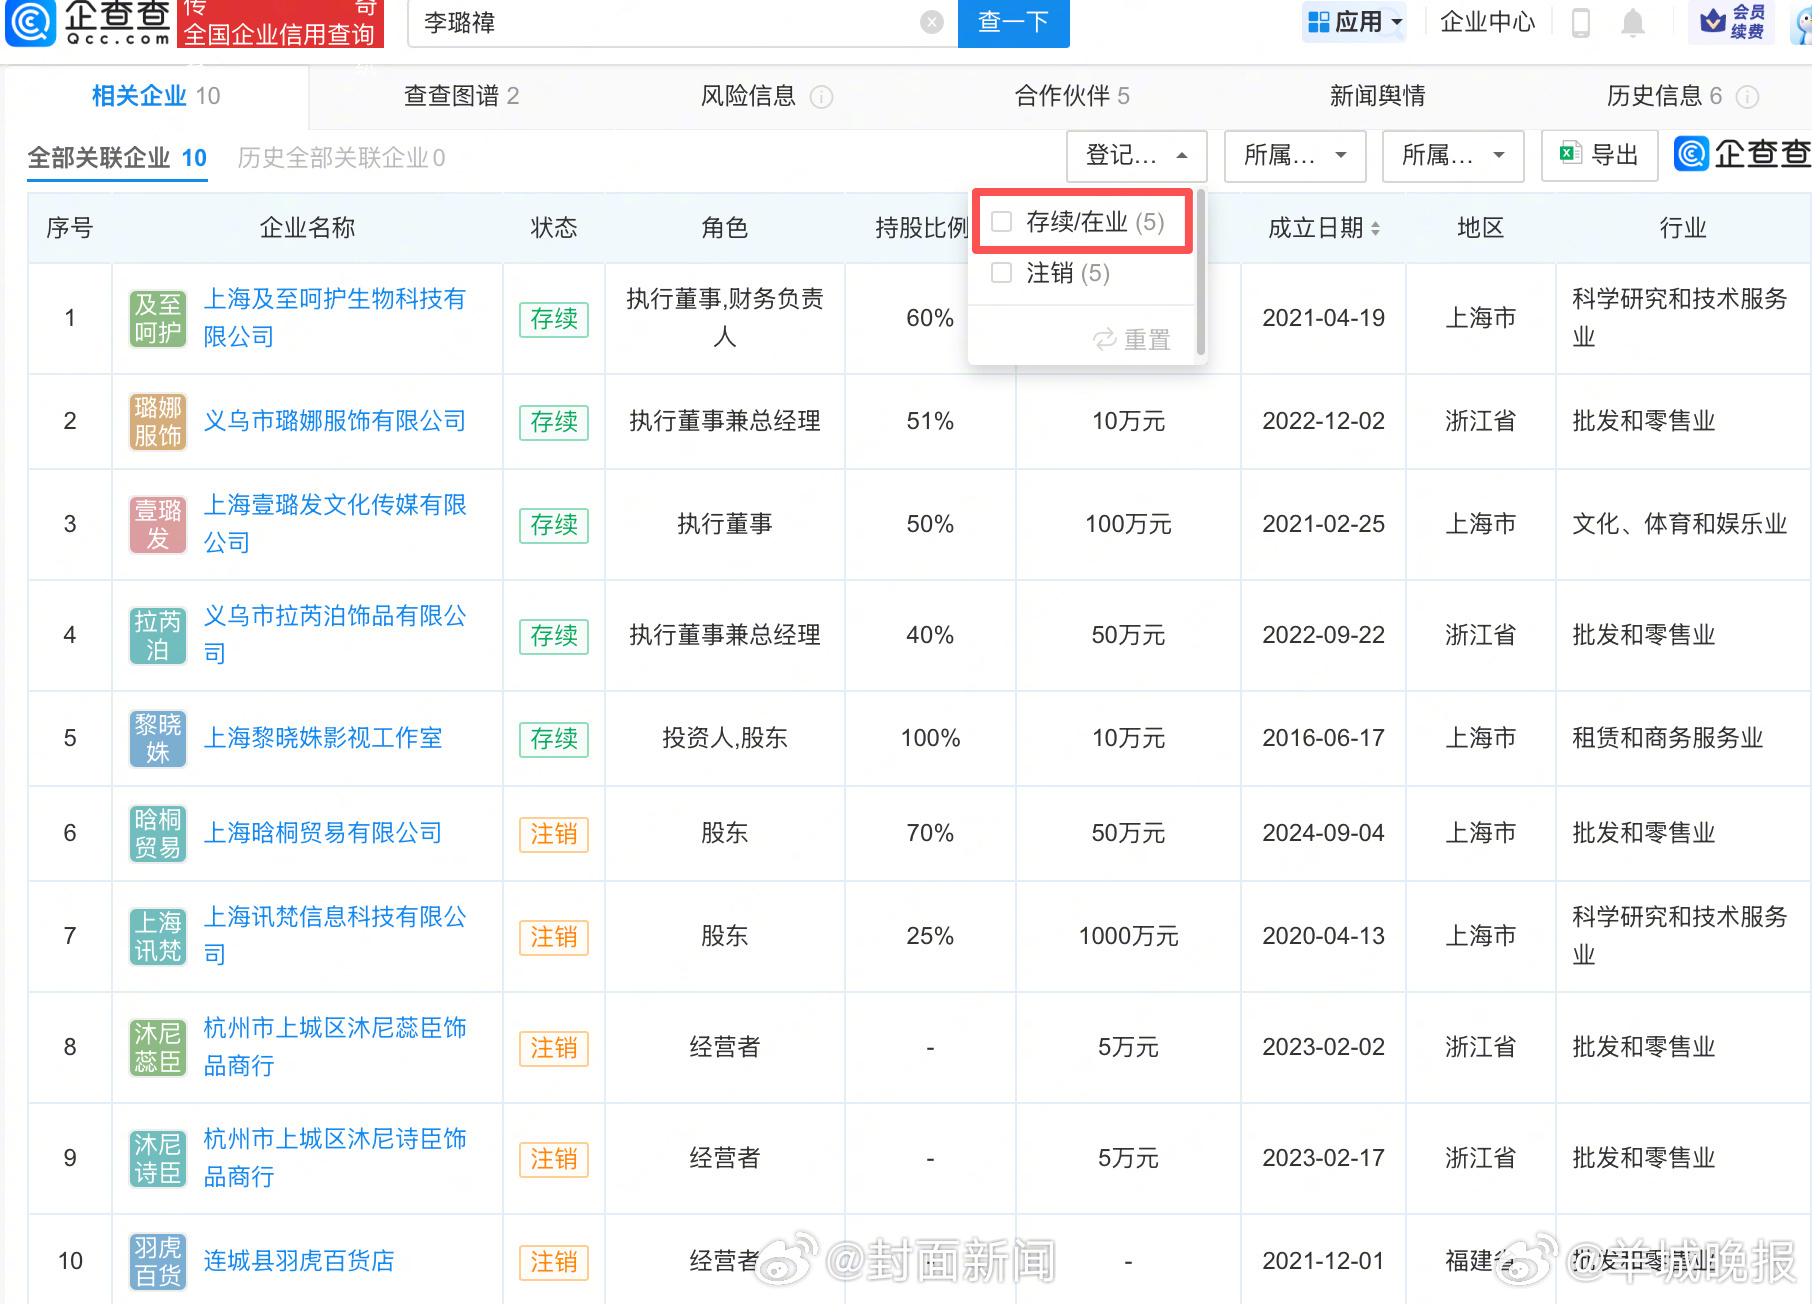1812x1304 pixels.
Task: Click the 及至呵护 company logo icon
Action: tap(158, 318)
